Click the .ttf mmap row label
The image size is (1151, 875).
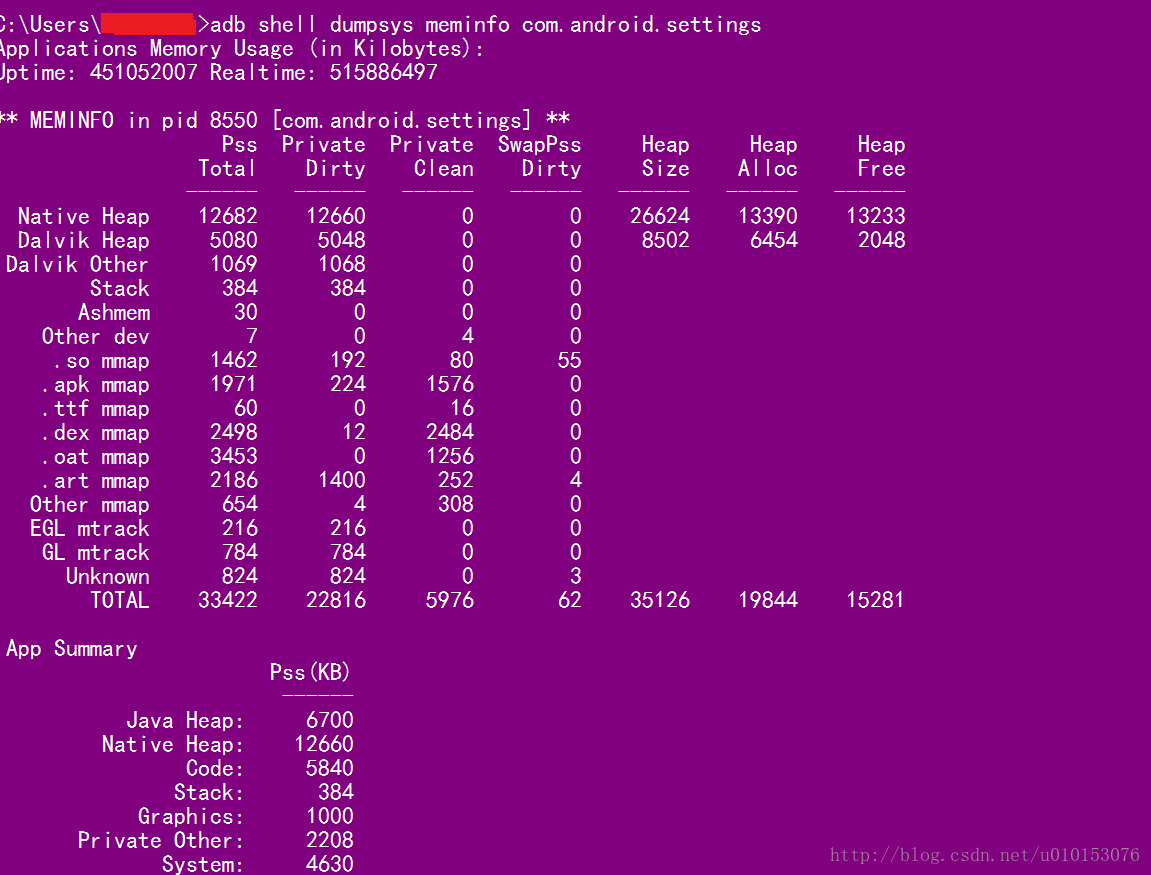coord(95,409)
